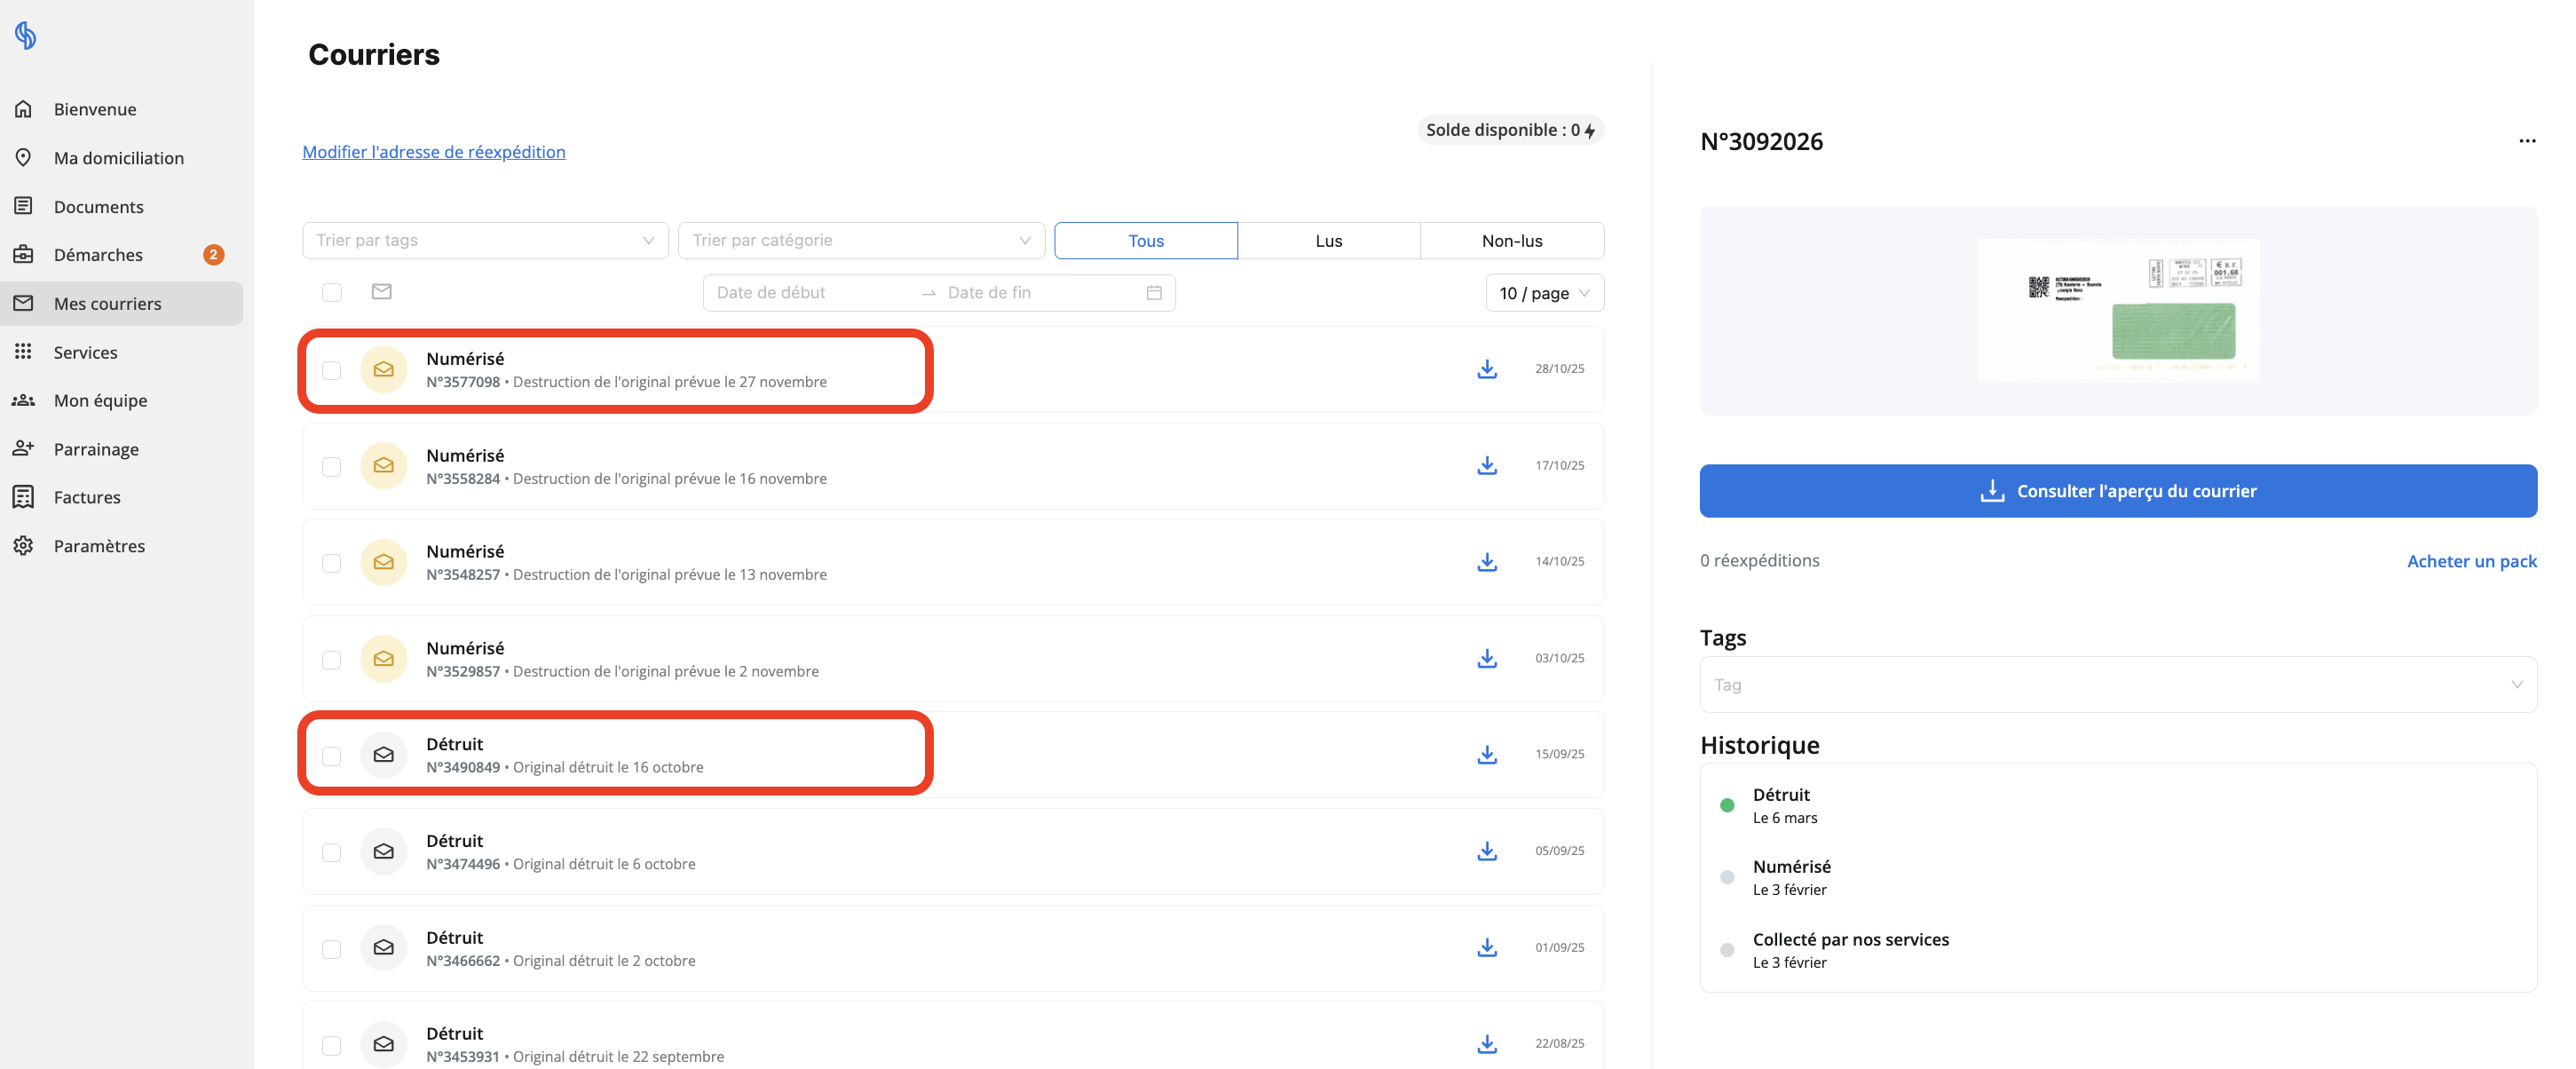The image size is (2576, 1069).
Task: Download courrier N°3577098
Action: (1487, 369)
